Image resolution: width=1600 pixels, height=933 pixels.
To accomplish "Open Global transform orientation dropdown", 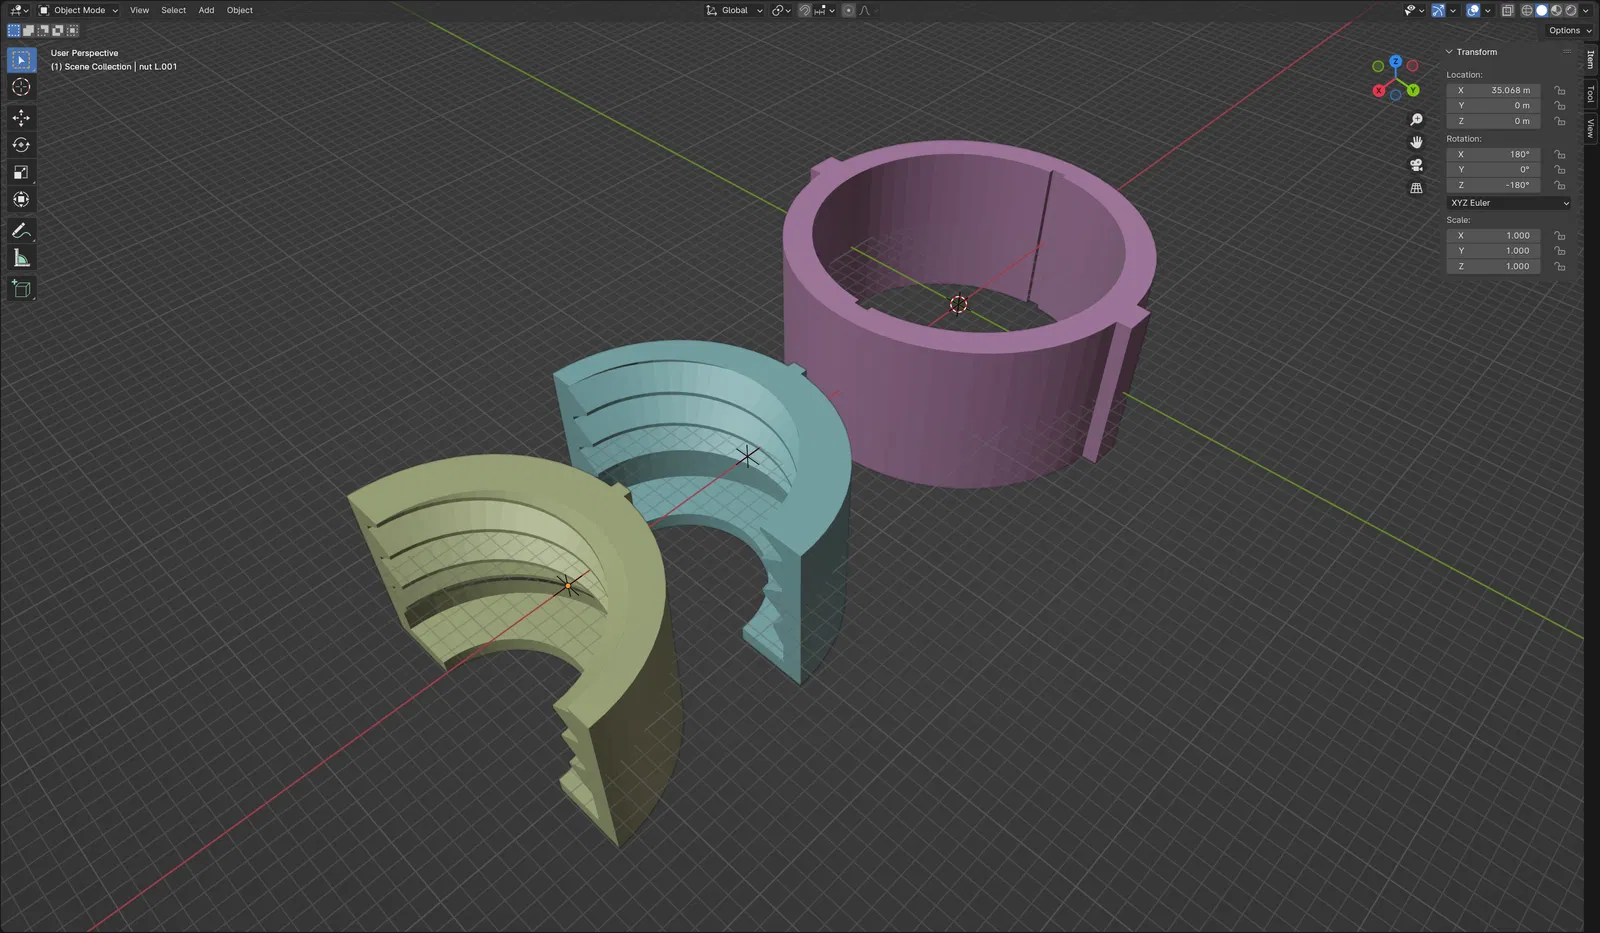I will coord(735,10).
